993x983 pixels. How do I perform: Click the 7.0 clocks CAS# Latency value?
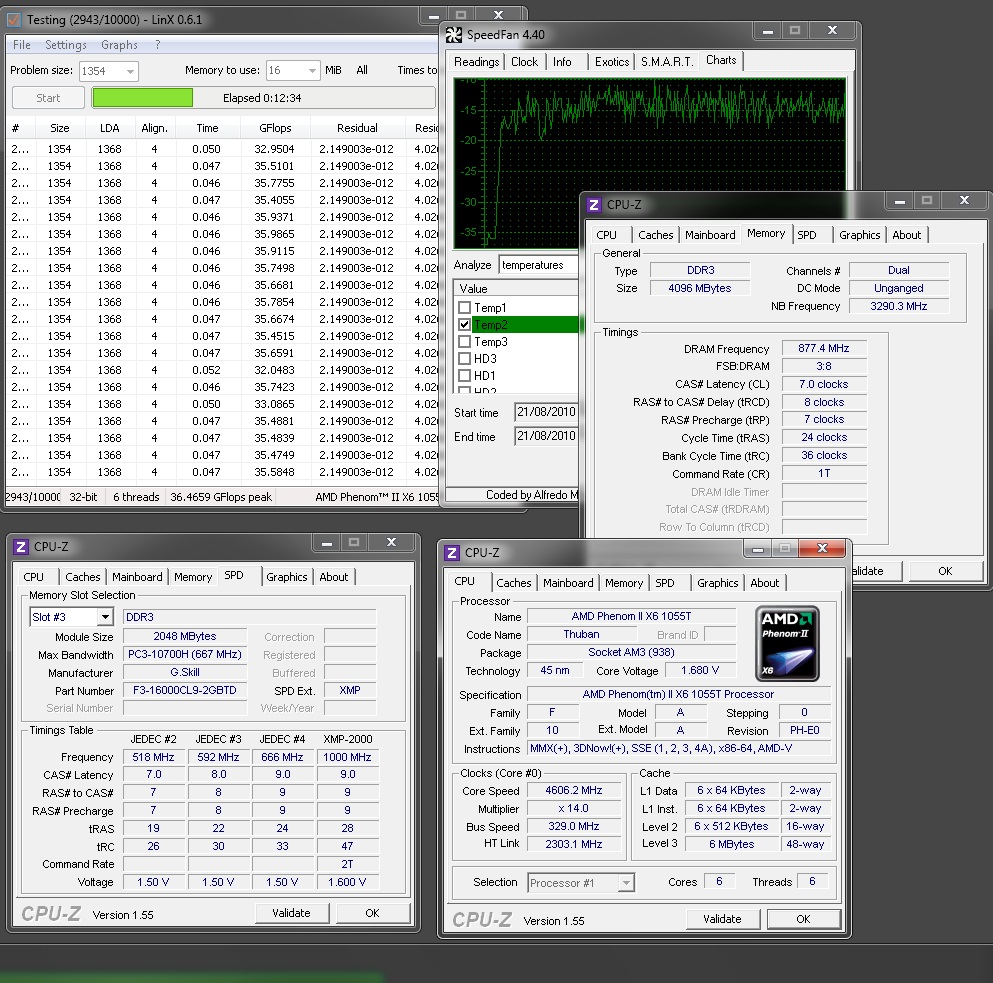(823, 384)
